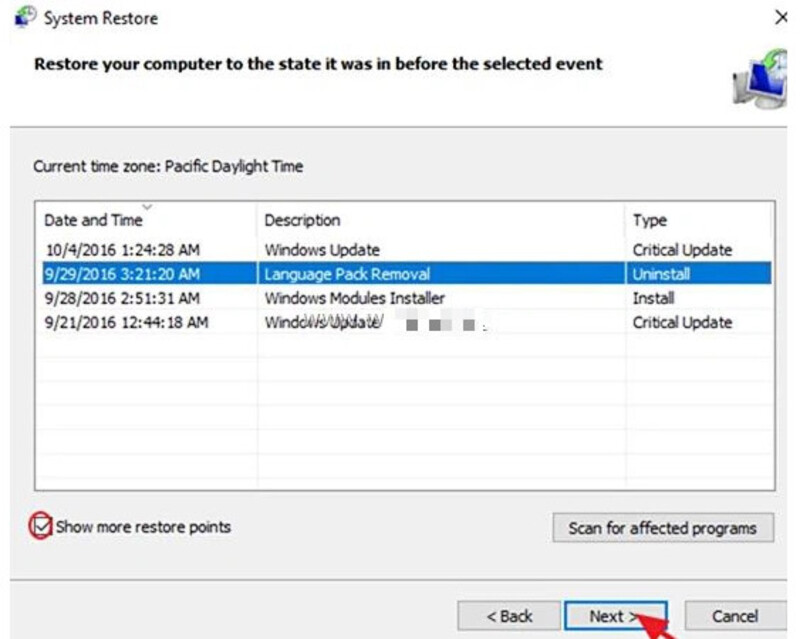Click Scan for affected programs button
Viewport: 800px width, 639px height.
(663, 528)
